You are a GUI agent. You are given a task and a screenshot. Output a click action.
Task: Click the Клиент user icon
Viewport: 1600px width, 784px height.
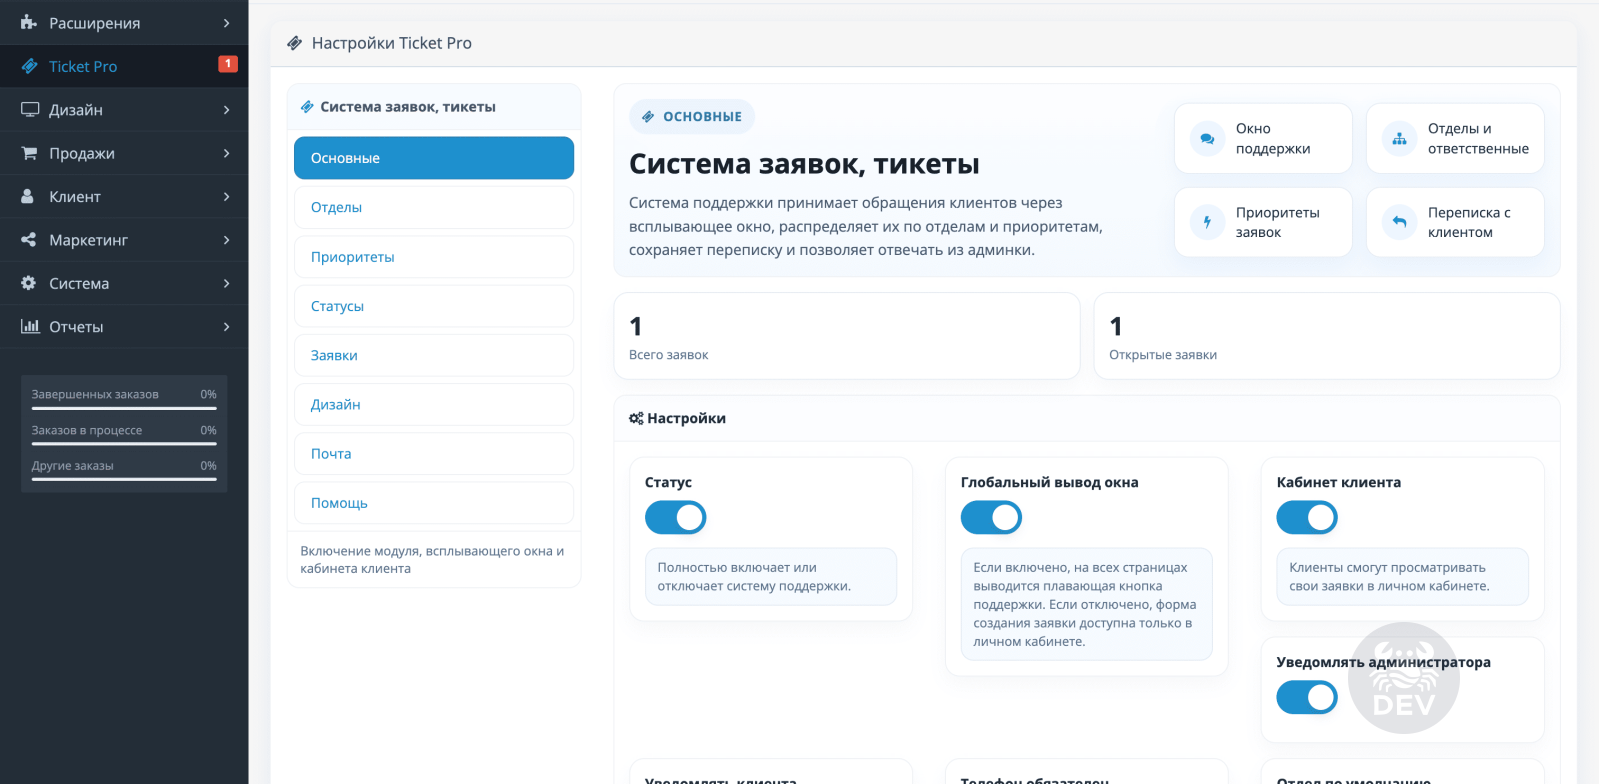tap(28, 196)
